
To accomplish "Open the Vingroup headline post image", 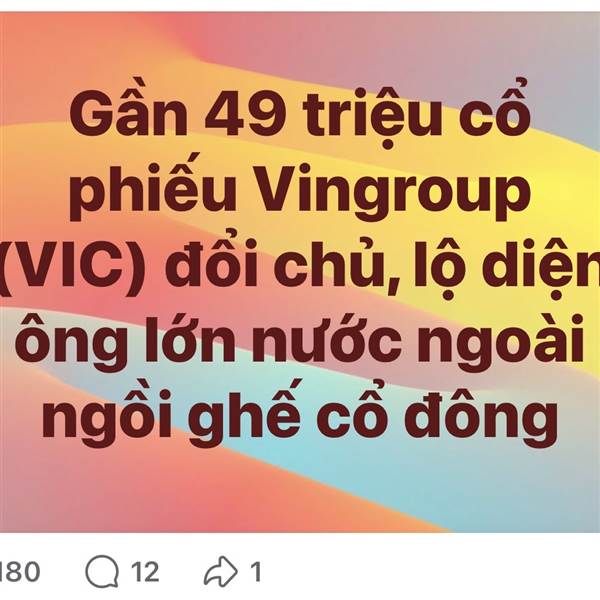I will click(300, 272).
